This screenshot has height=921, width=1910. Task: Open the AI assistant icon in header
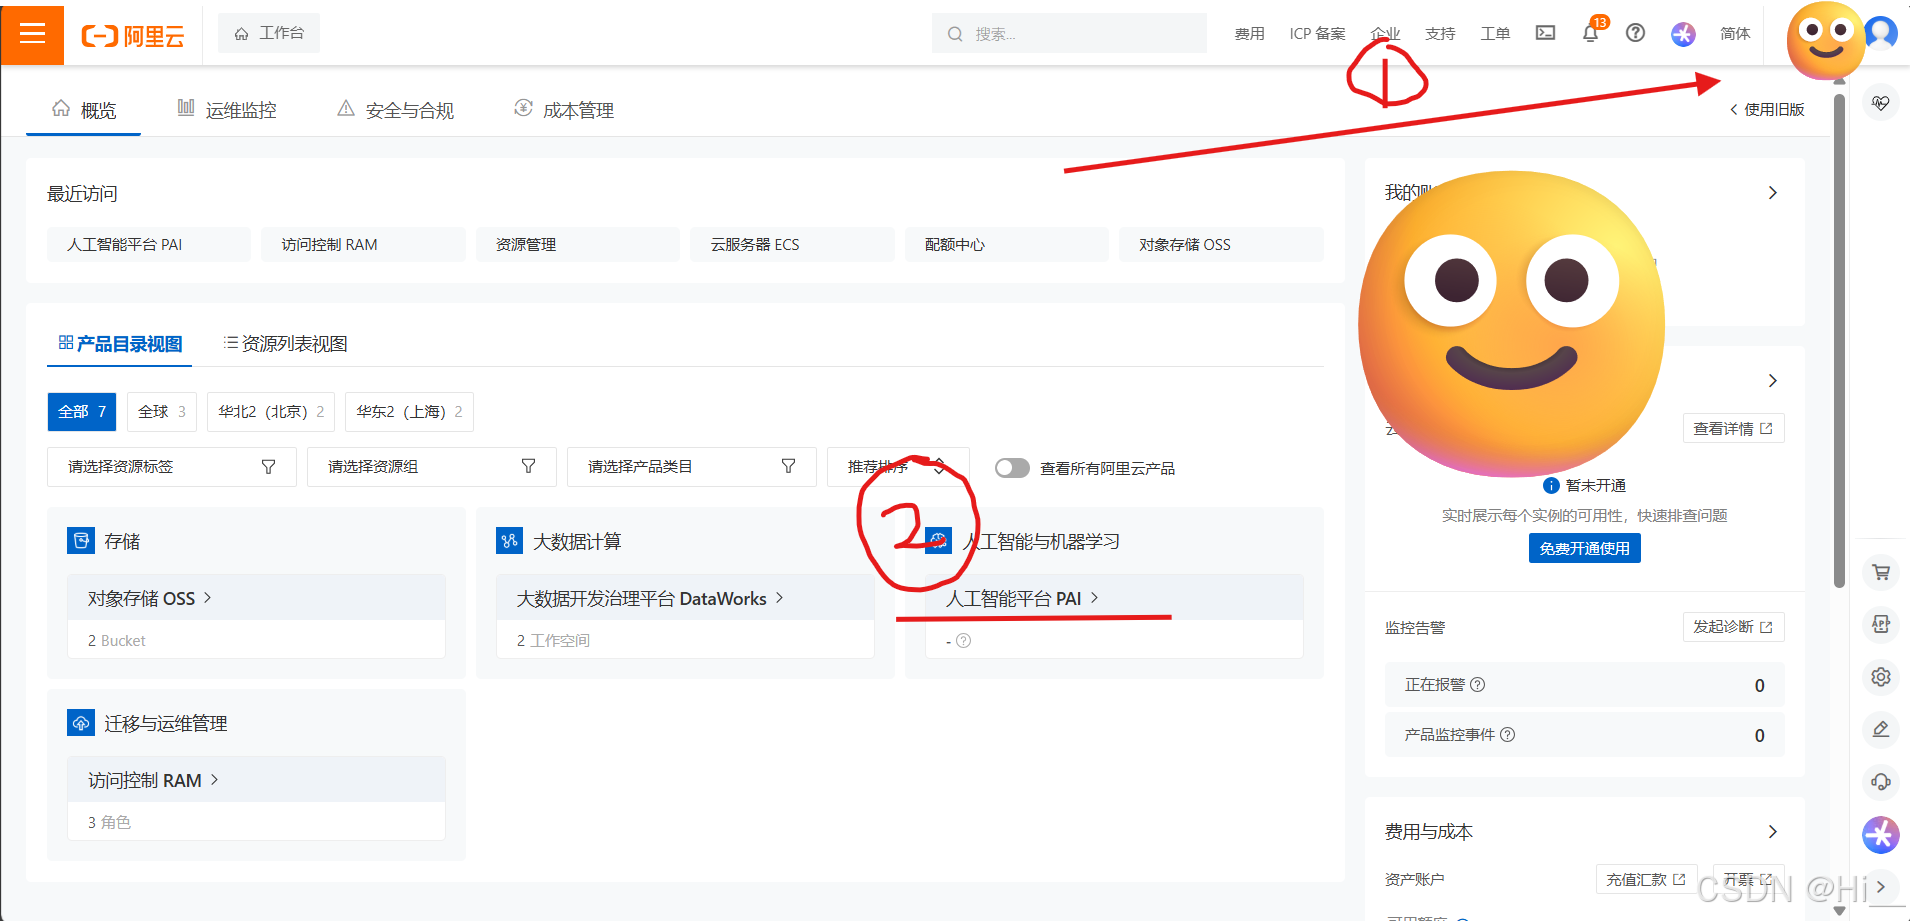tap(1683, 34)
